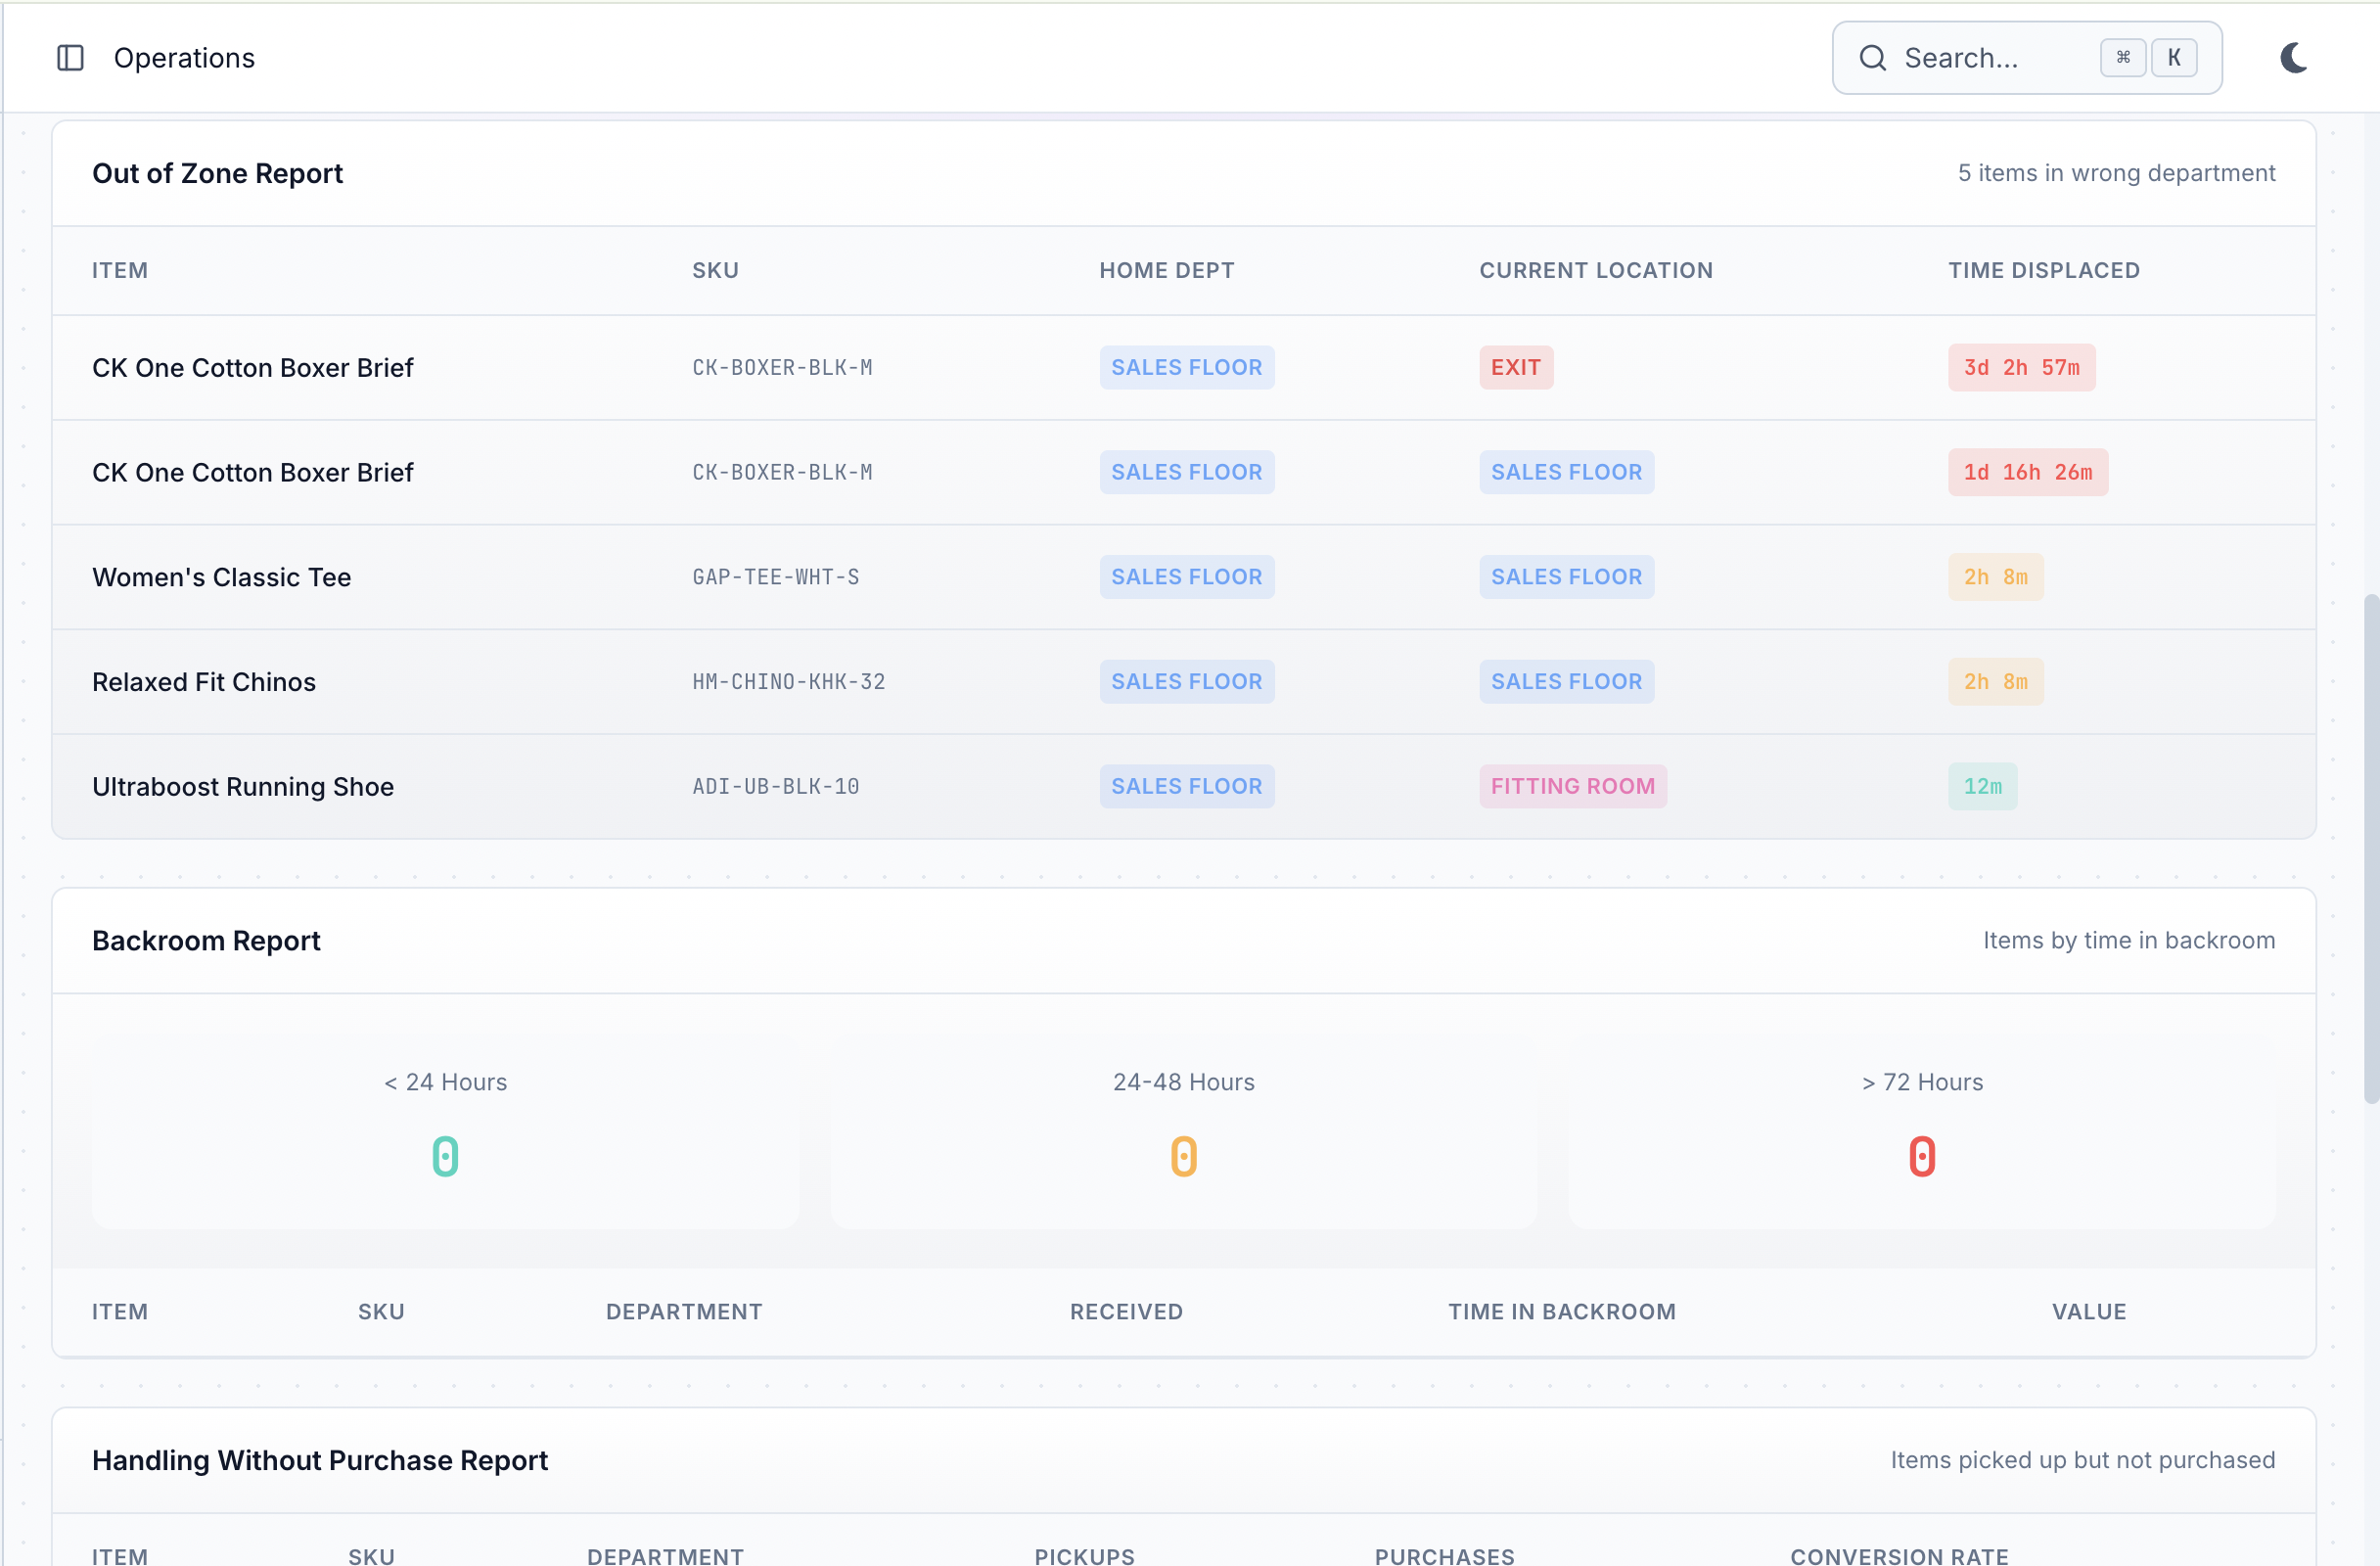Select the orange counter under 24-48 Hours

[x=1184, y=1156]
